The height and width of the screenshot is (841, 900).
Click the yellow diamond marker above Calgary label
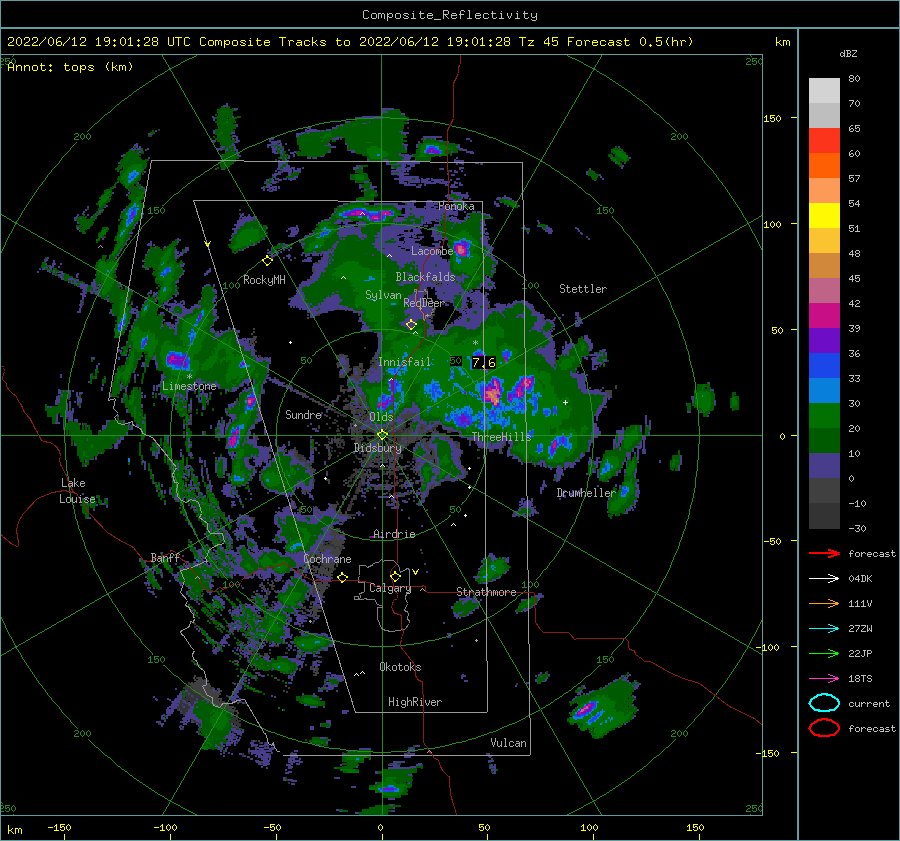395,576
